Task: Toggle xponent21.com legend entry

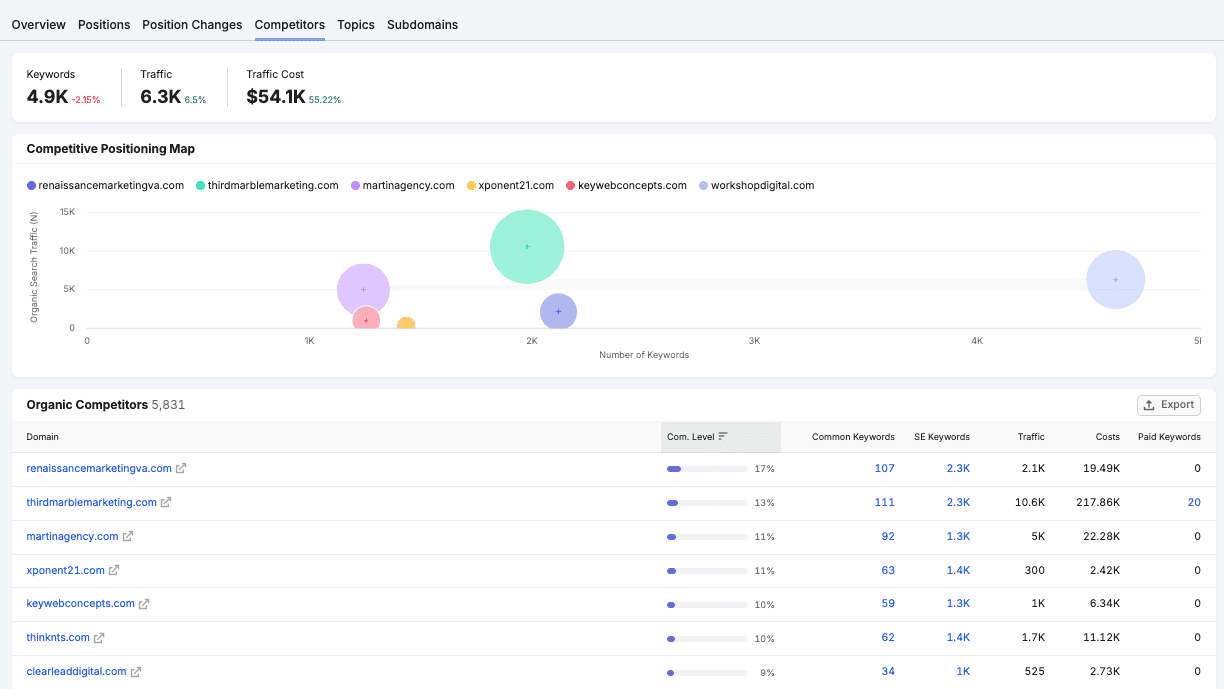Action: point(510,185)
